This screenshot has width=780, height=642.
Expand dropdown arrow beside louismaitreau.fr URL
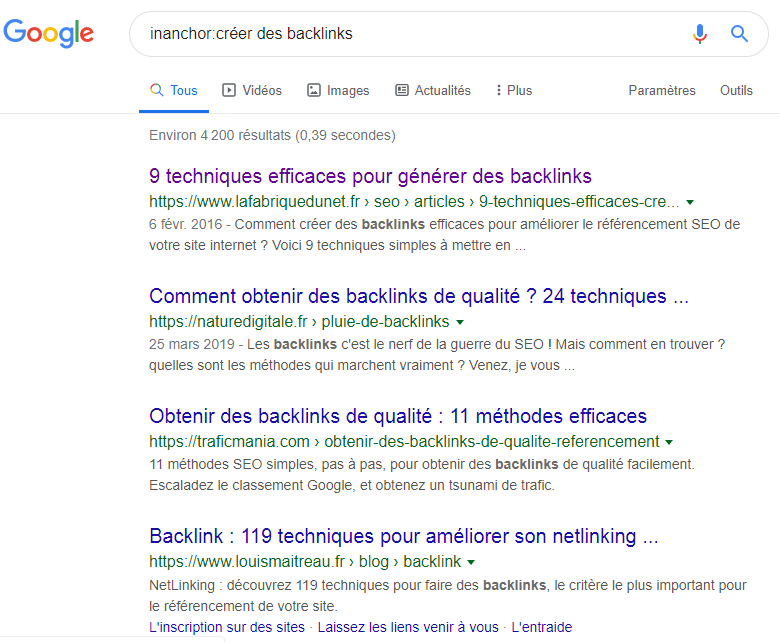(471, 562)
